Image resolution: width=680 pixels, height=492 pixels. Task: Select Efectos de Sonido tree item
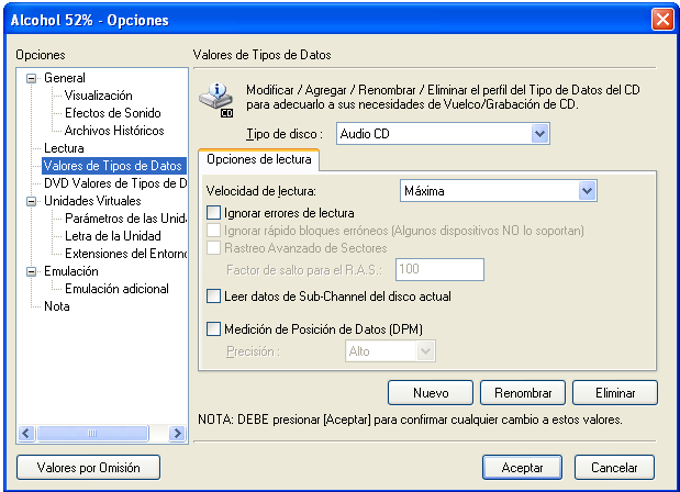pos(113,113)
